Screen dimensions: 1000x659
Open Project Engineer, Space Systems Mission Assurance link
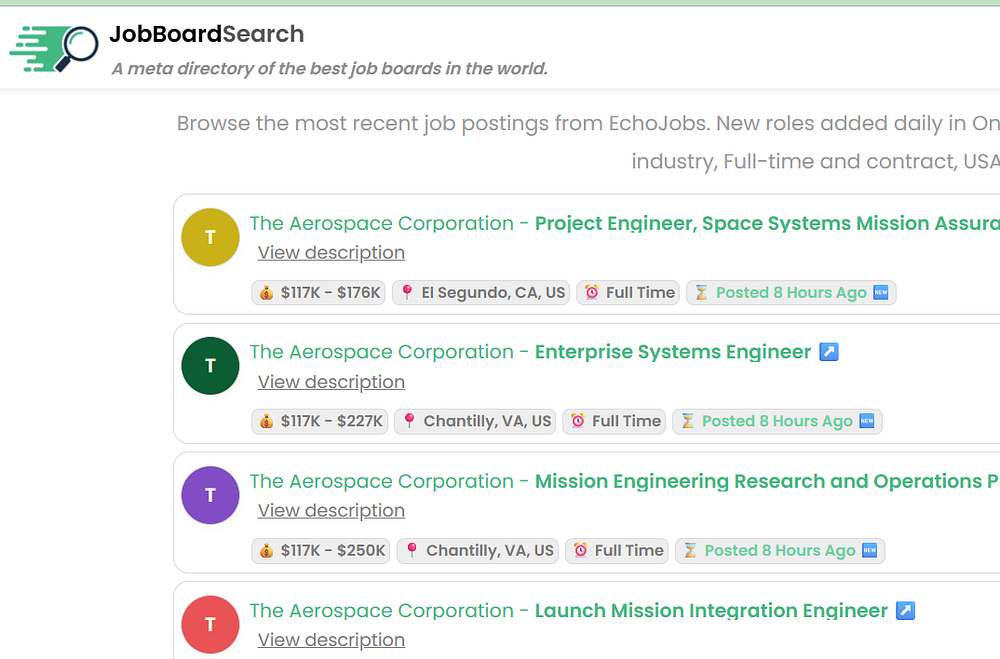pos(766,223)
